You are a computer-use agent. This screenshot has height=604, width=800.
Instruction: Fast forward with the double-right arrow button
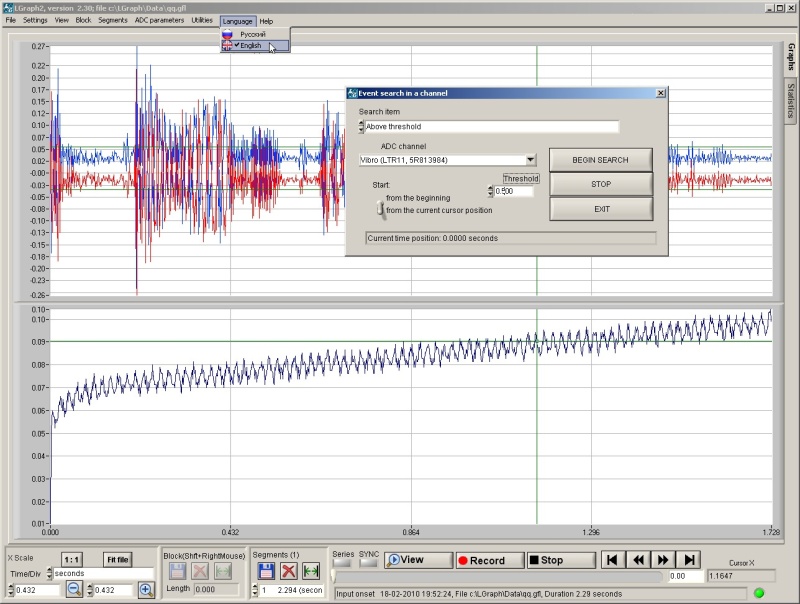click(x=663, y=560)
